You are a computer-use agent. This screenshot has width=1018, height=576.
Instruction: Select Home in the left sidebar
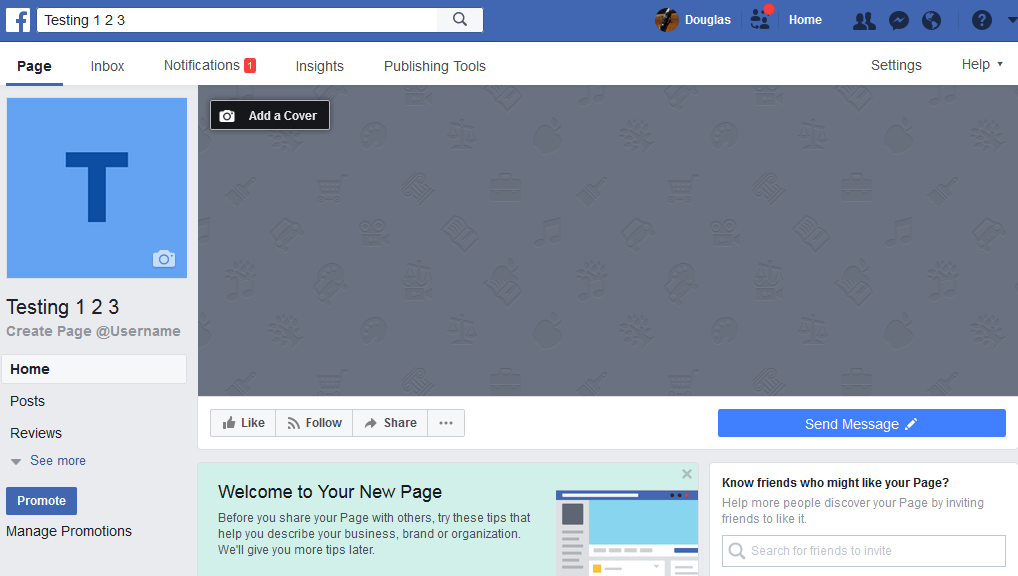point(94,369)
